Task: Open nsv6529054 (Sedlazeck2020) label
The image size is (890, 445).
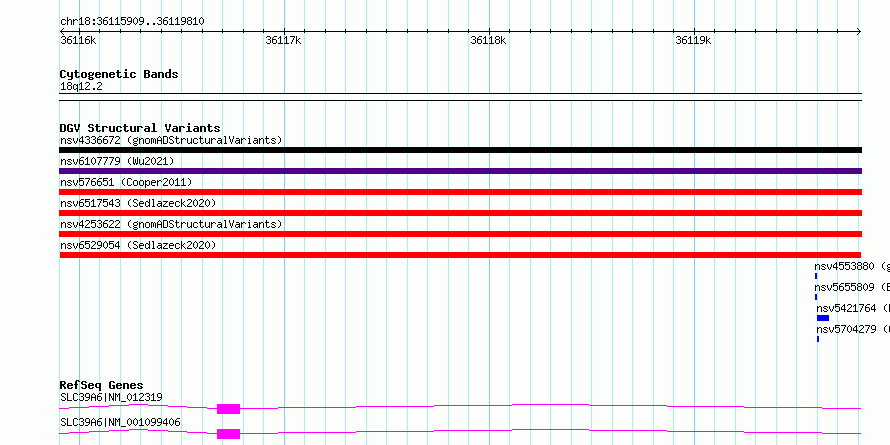Action: click(138, 245)
